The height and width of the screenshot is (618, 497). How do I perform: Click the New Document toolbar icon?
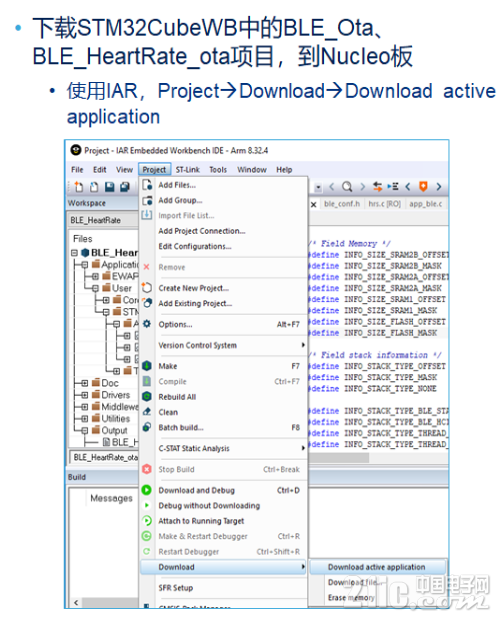tap(78, 186)
